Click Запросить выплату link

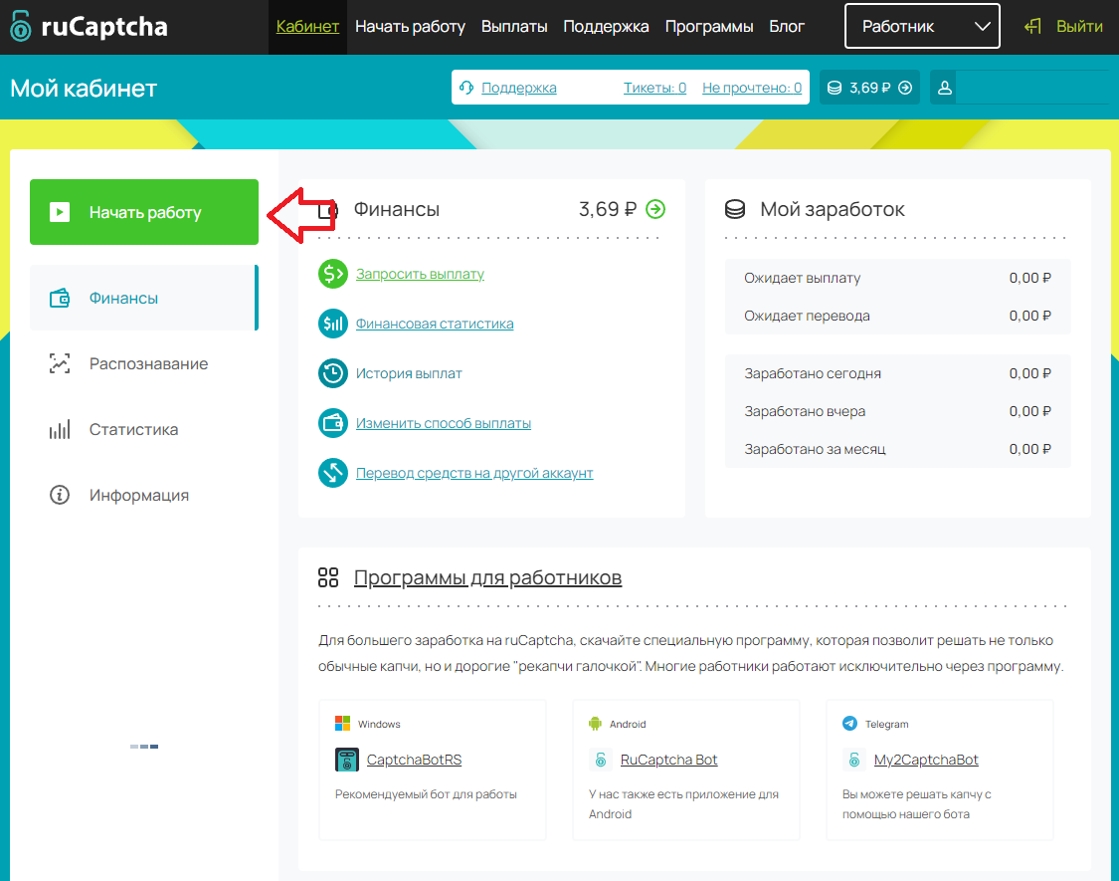(x=420, y=273)
